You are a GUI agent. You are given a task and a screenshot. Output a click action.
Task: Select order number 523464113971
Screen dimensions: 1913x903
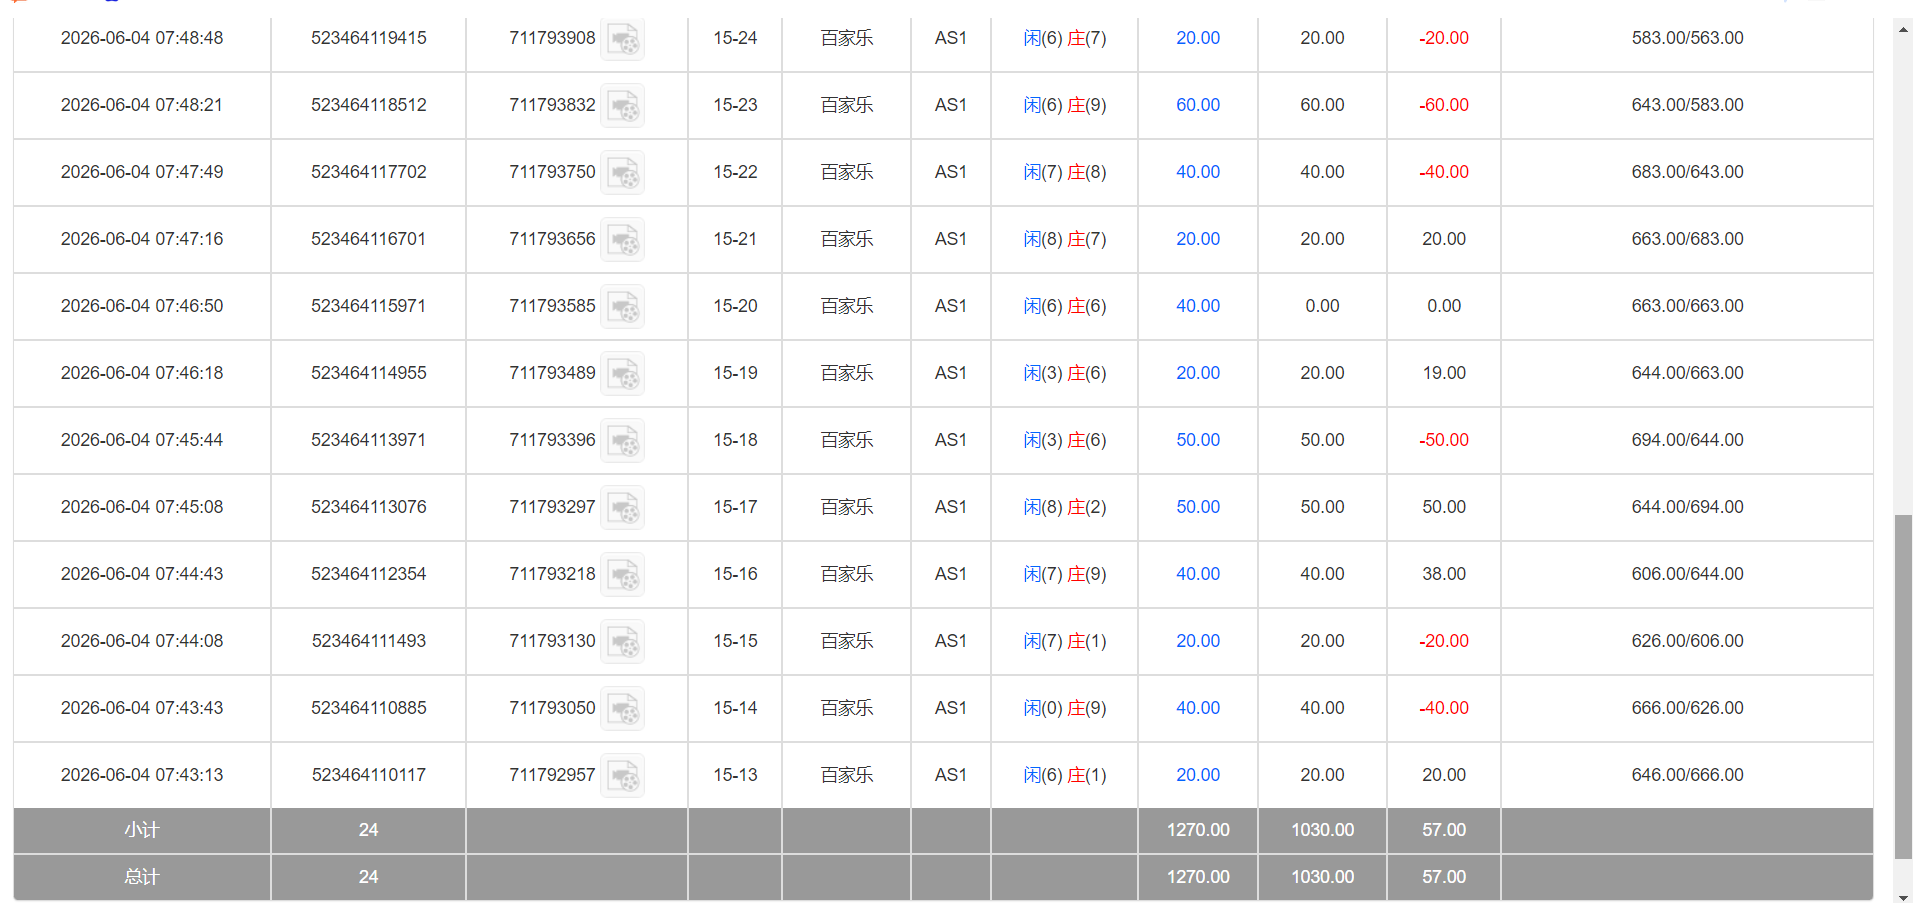pos(369,440)
